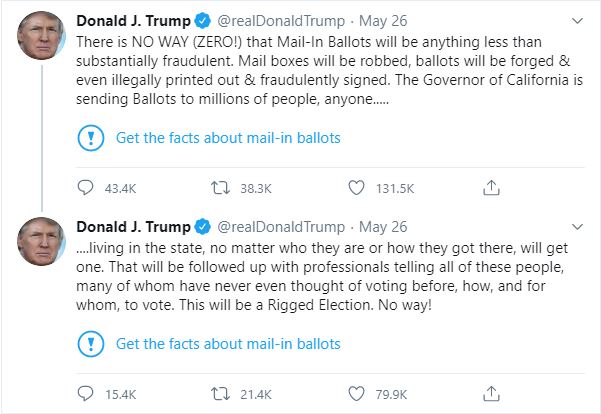Click the verified badge on the first tweet
Viewport: 601px width, 414px height.
point(202,19)
